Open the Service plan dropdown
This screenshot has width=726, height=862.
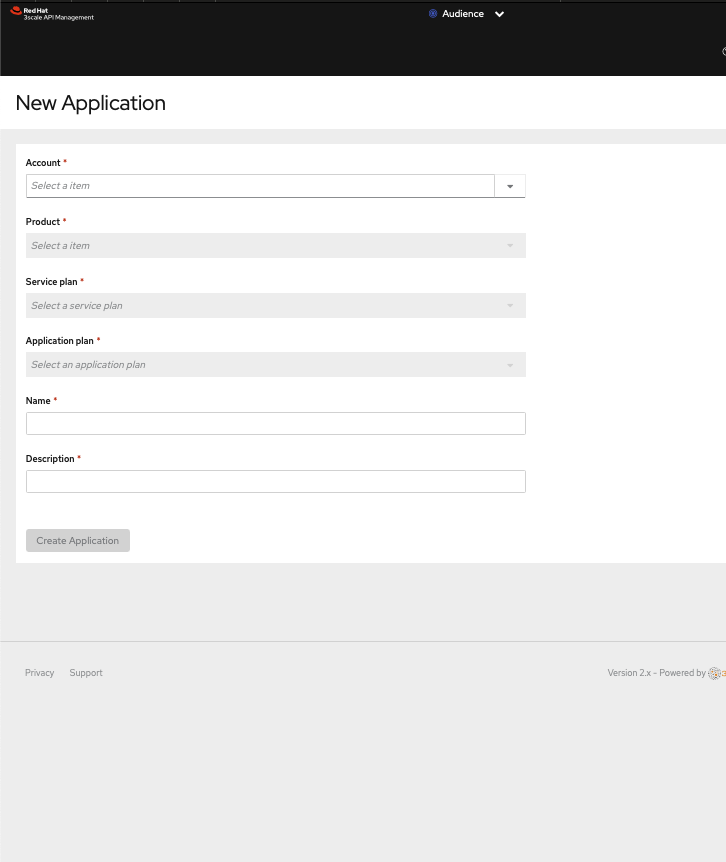click(x=275, y=306)
